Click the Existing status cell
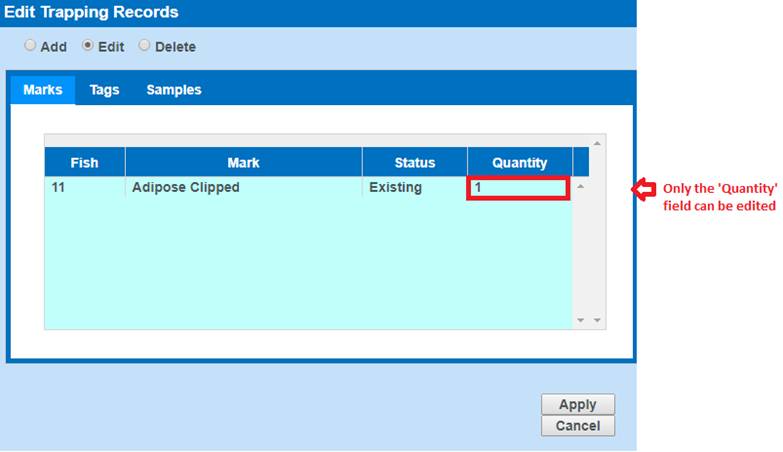 tap(395, 188)
